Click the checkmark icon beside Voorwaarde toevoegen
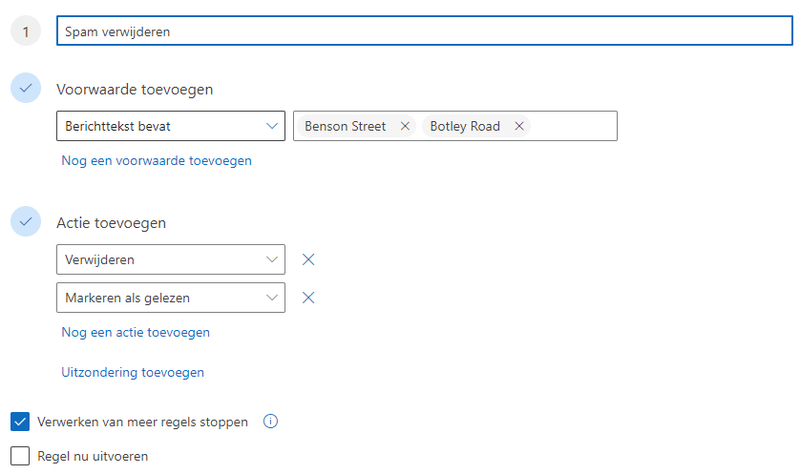Viewport: 800px width, 474px height. pyautogui.click(x=26, y=89)
